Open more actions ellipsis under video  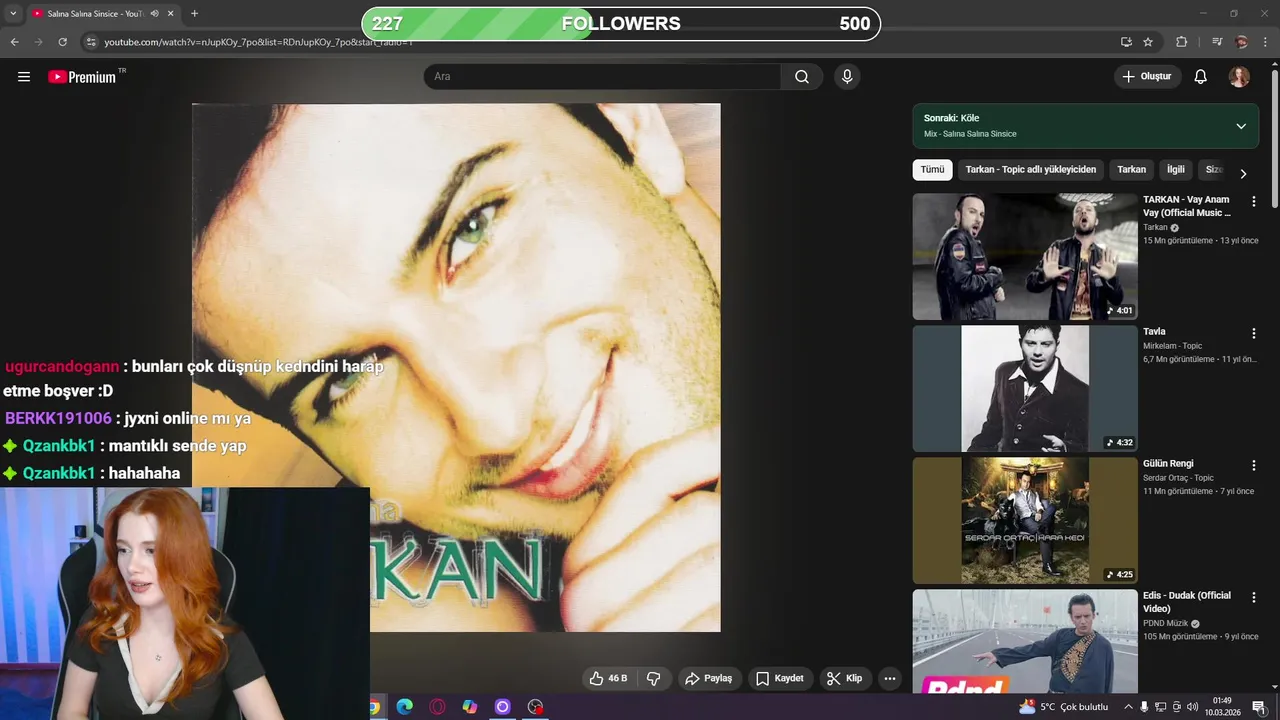coord(889,678)
